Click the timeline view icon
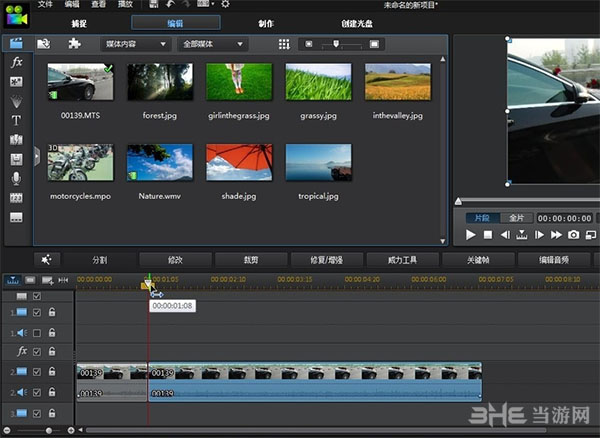The height and width of the screenshot is (438, 600). tap(13, 280)
